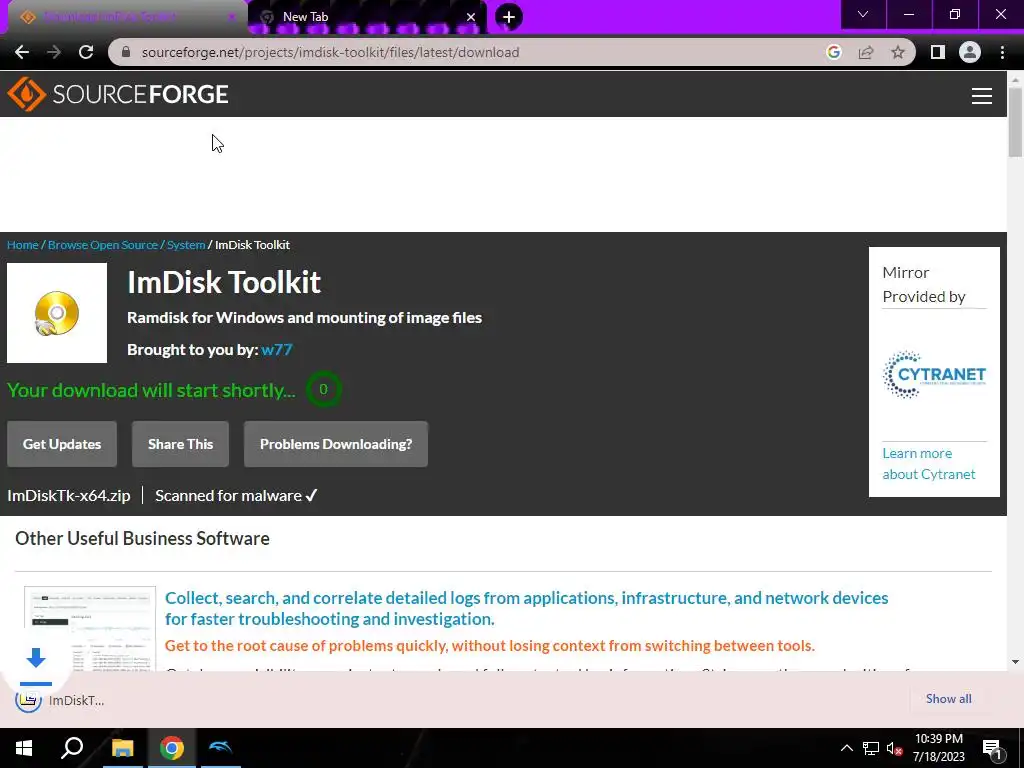Viewport: 1024px width, 768px height.
Task: Click the download countdown circle
Action: pyautogui.click(x=323, y=389)
